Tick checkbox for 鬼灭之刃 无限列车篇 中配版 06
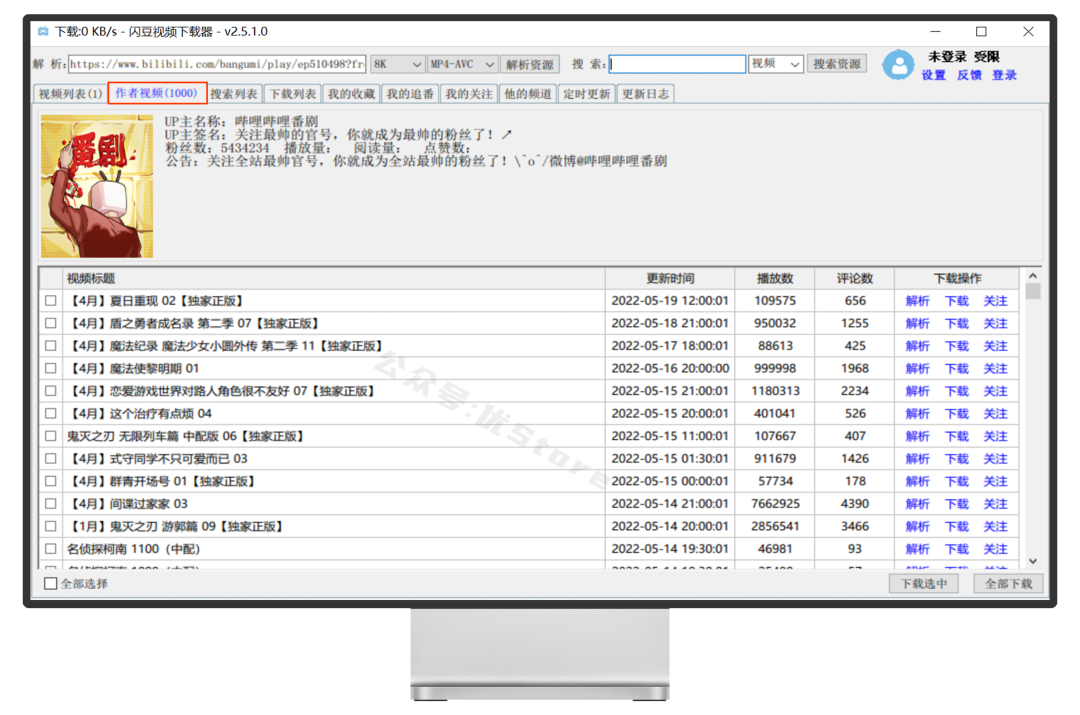1080x715 pixels. pos(50,436)
